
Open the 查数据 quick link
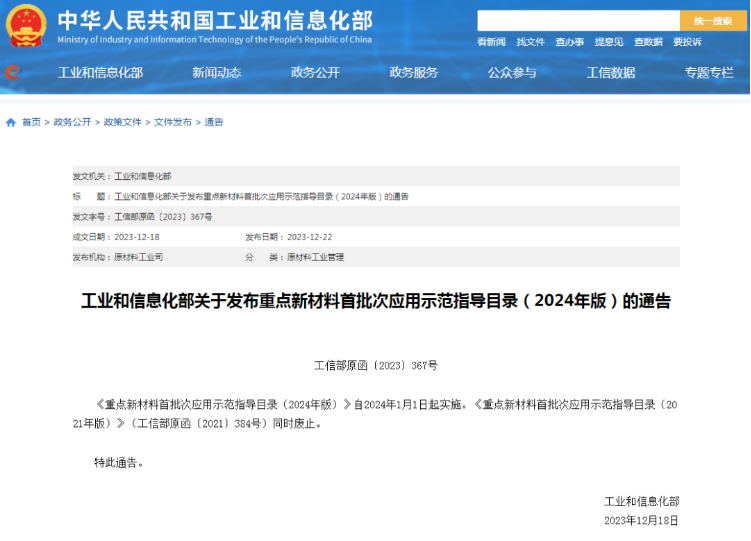click(x=649, y=42)
